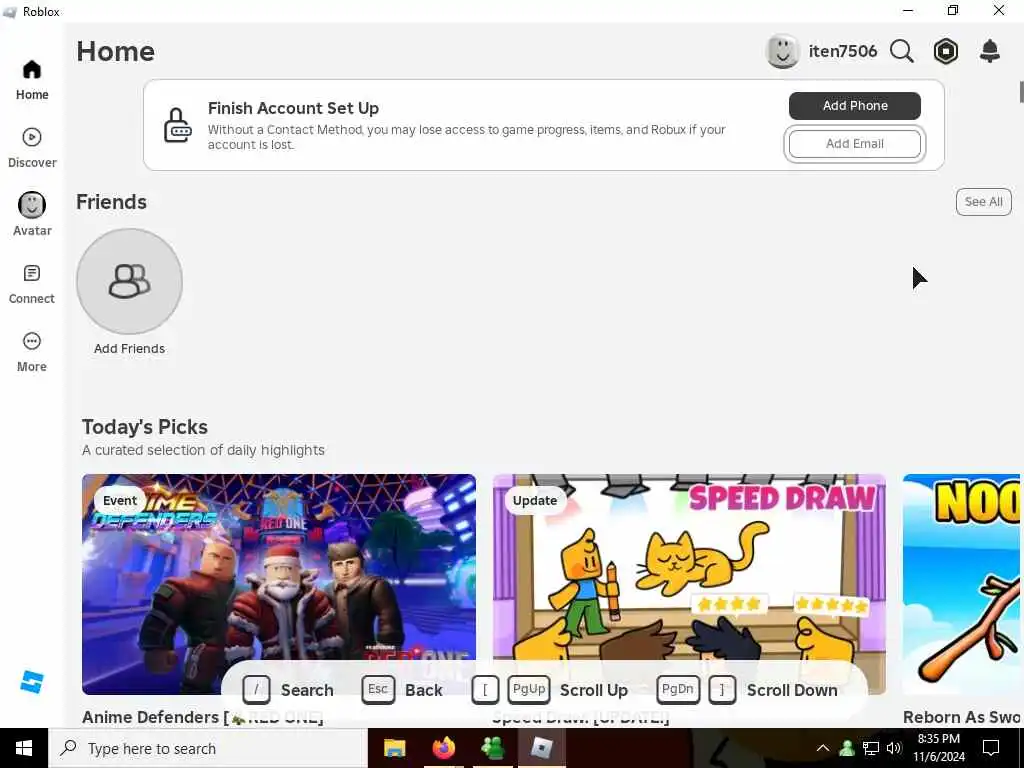The width and height of the screenshot is (1024, 768).
Task: Click the Roblox taskbar icon
Action: (x=541, y=748)
